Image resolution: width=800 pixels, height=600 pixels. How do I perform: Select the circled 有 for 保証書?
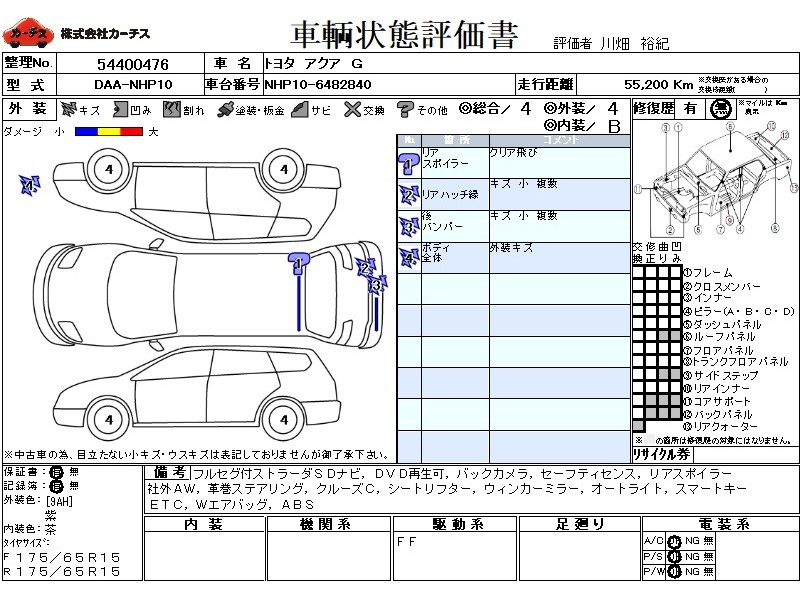coord(57,472)
